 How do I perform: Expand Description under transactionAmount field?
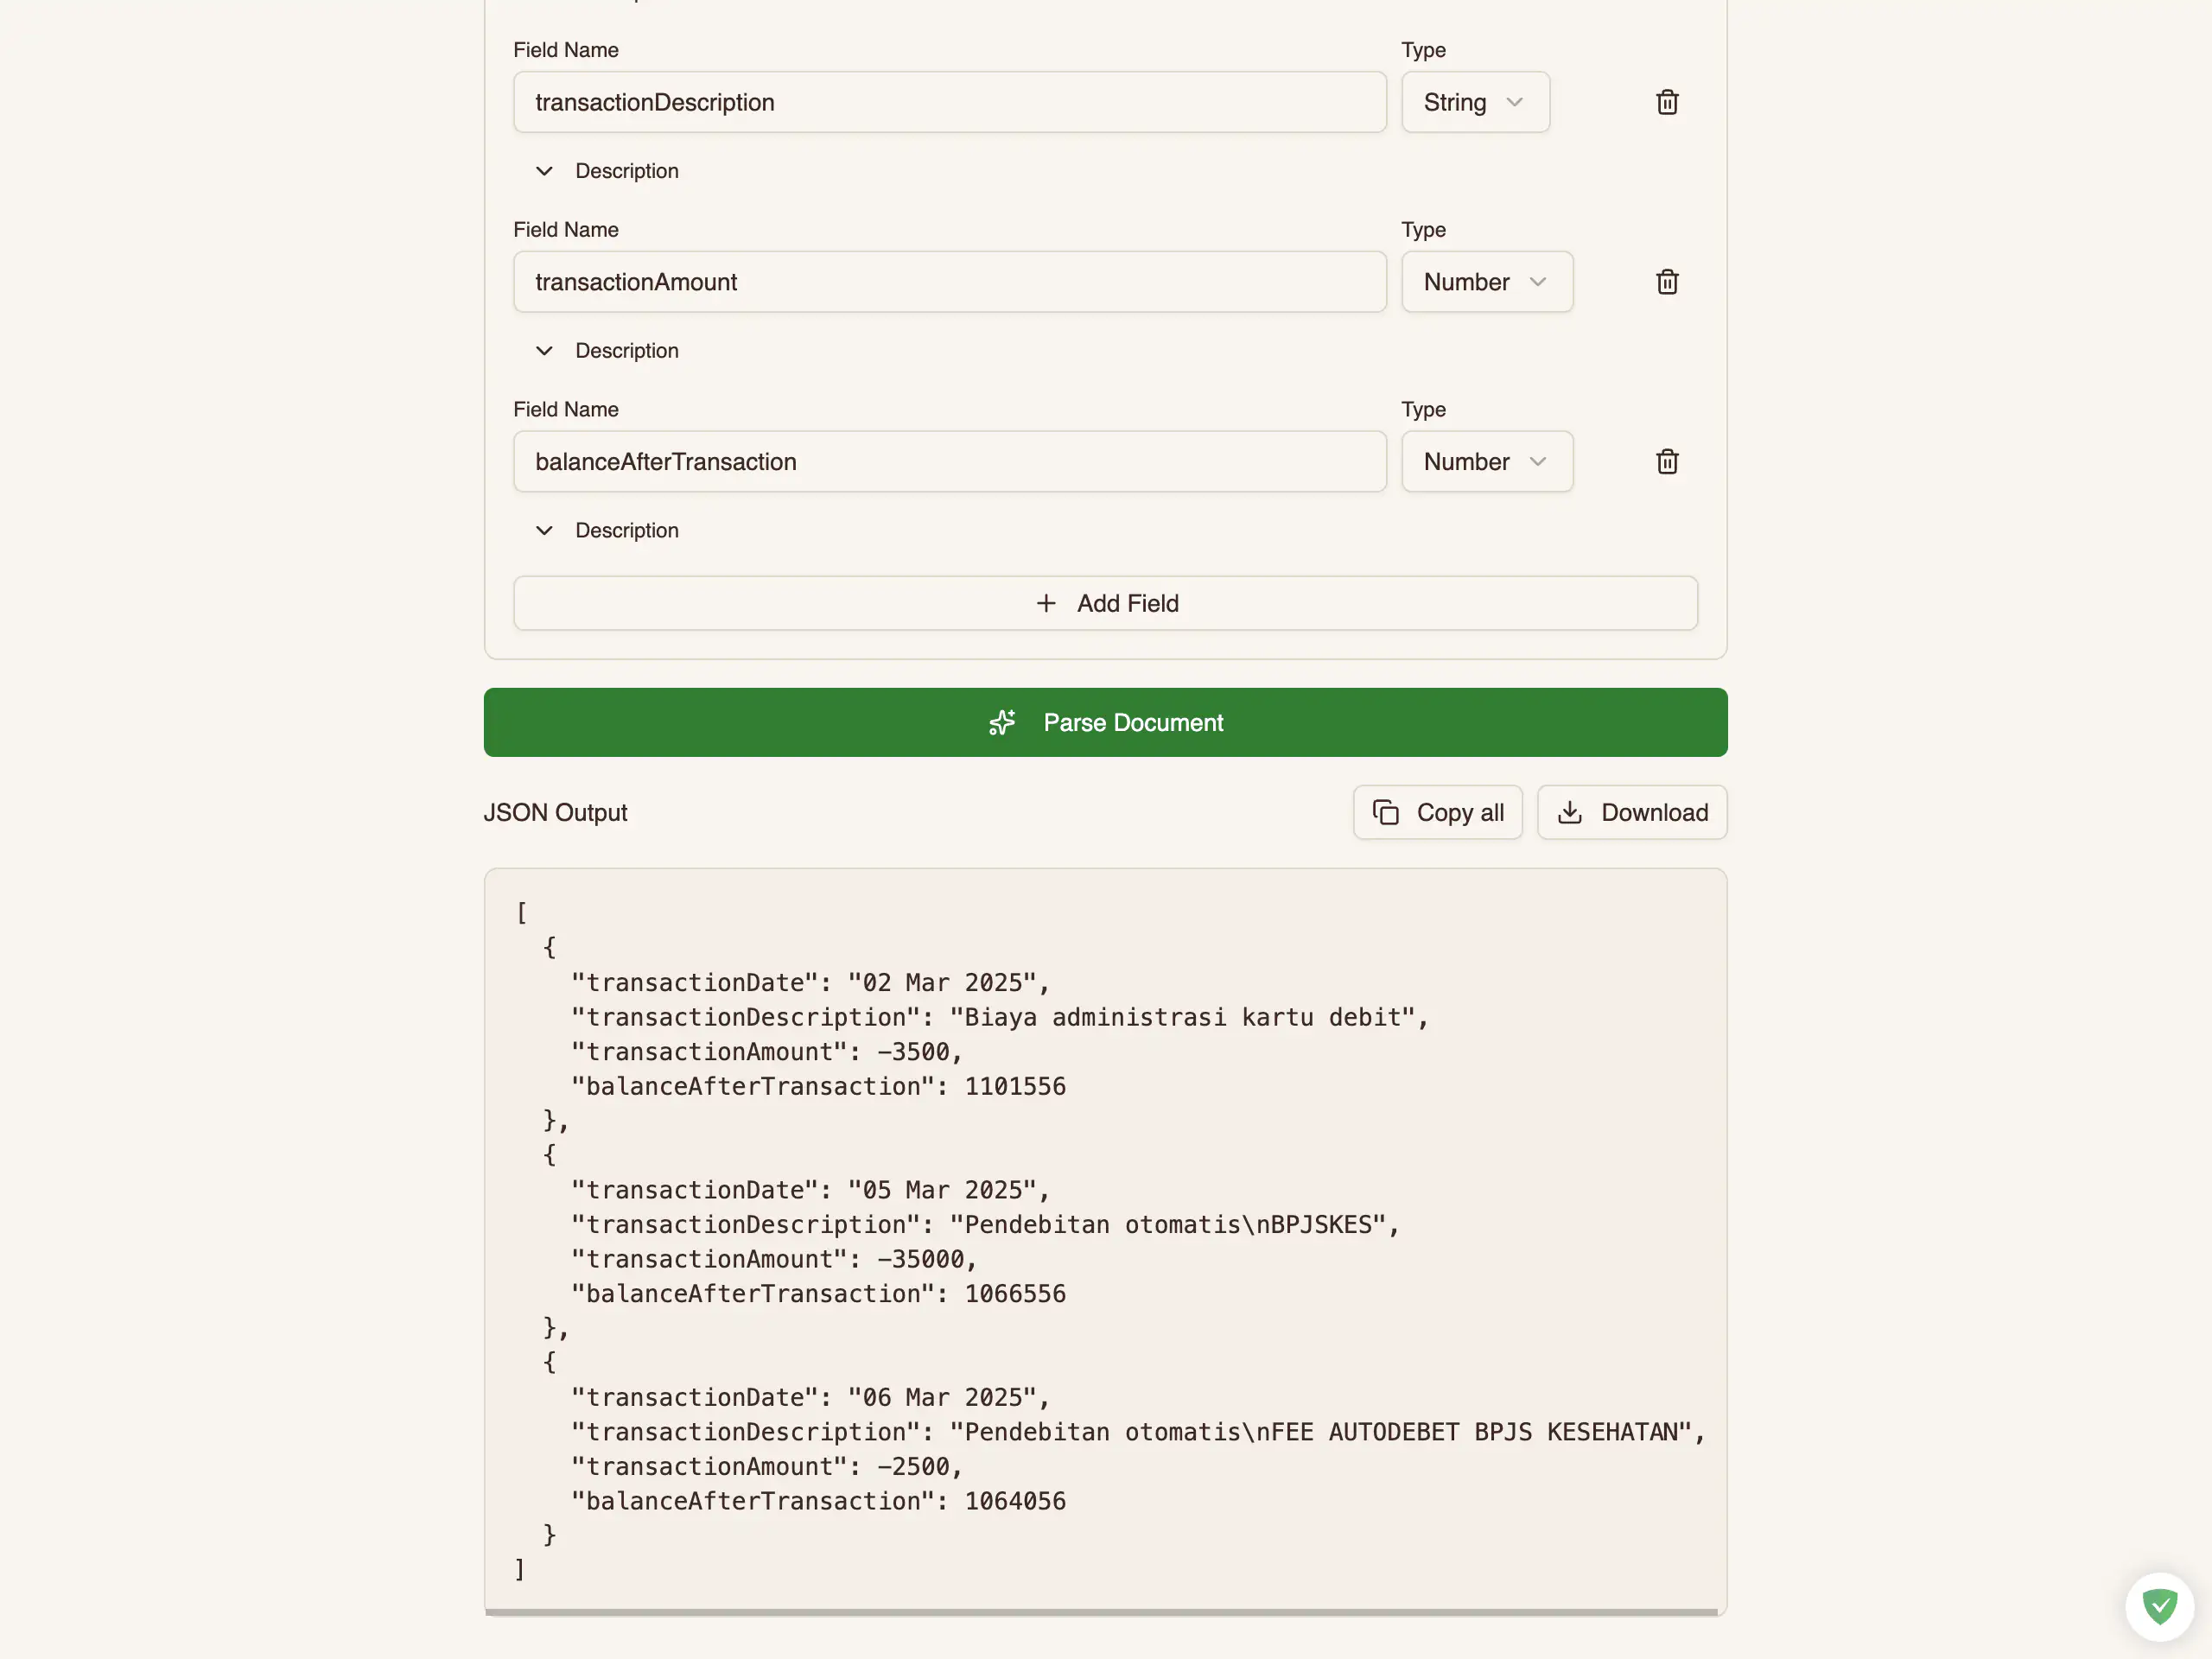[x=607, y=351]
